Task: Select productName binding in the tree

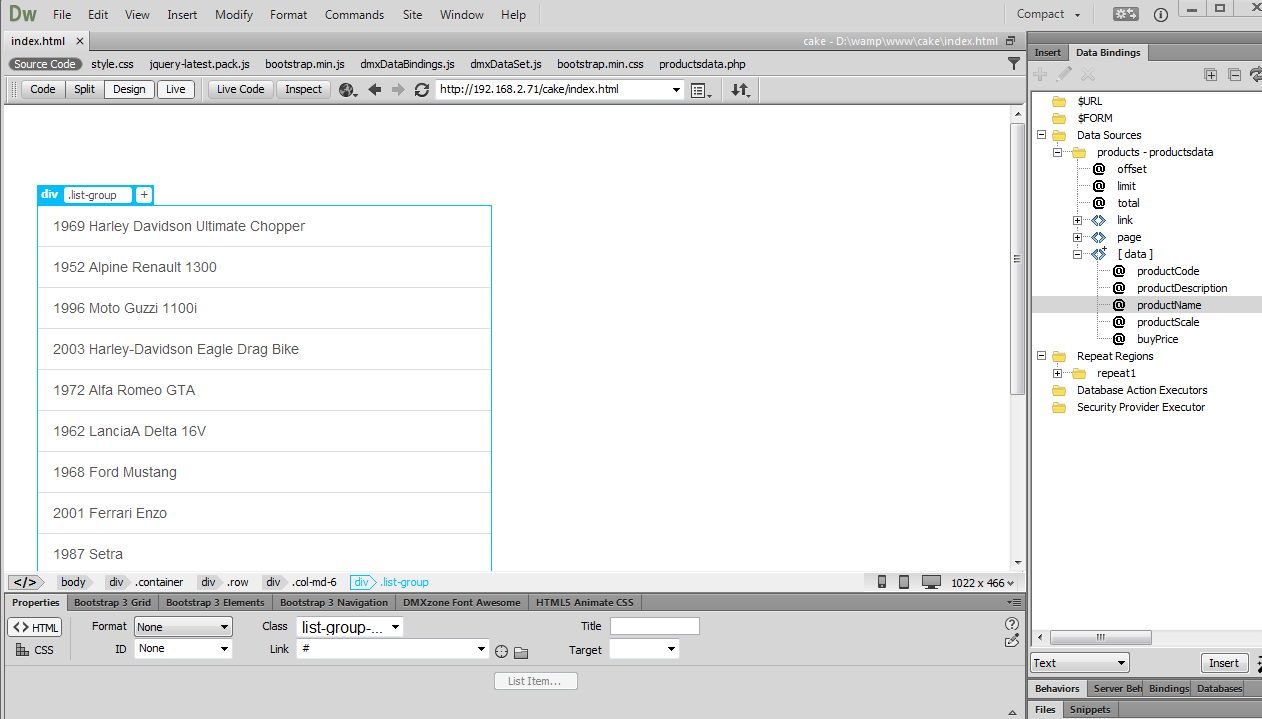Action: pyautogui.click(x=1169, y=305)
